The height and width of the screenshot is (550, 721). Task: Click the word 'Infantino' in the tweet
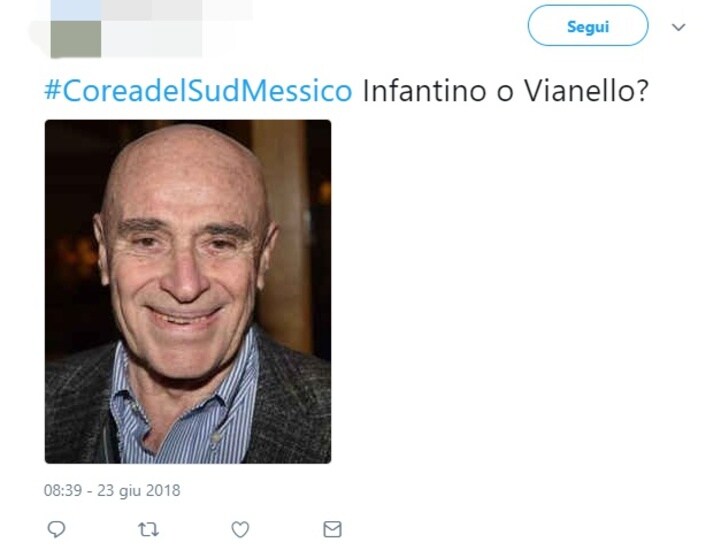coord(424,91)
